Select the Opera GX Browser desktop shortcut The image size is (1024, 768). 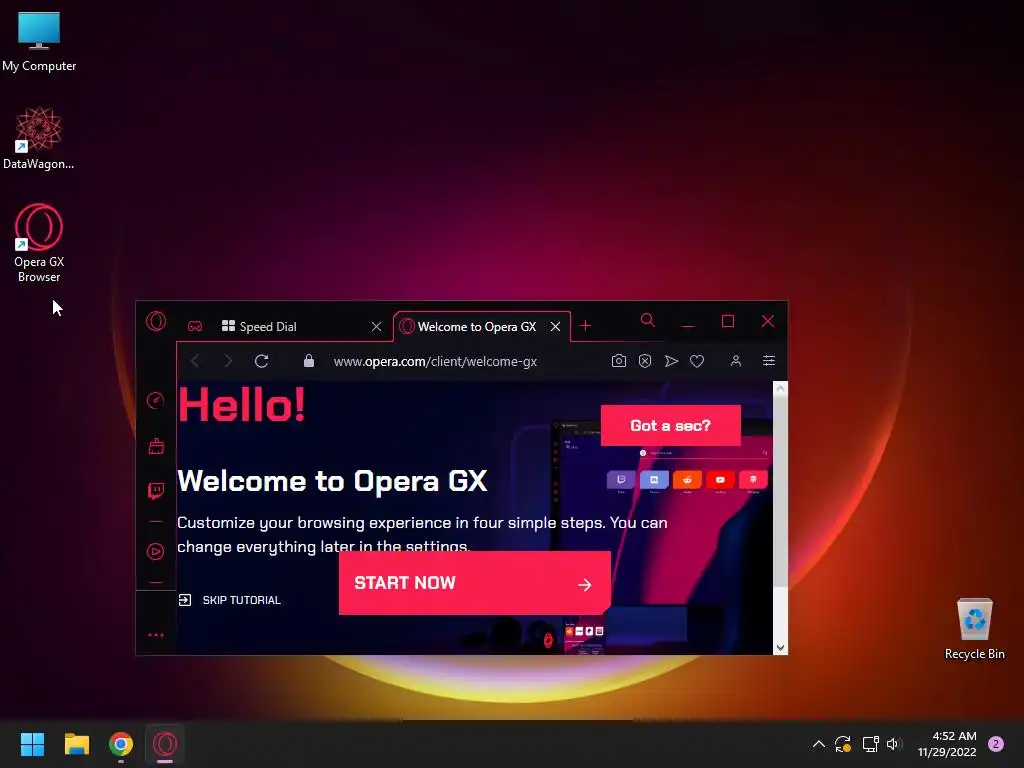tap(39, 243)
